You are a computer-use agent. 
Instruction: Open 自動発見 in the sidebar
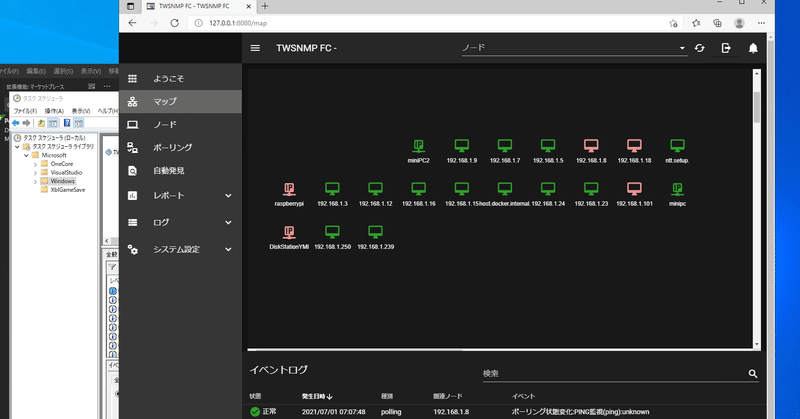(x=180, y=170)
